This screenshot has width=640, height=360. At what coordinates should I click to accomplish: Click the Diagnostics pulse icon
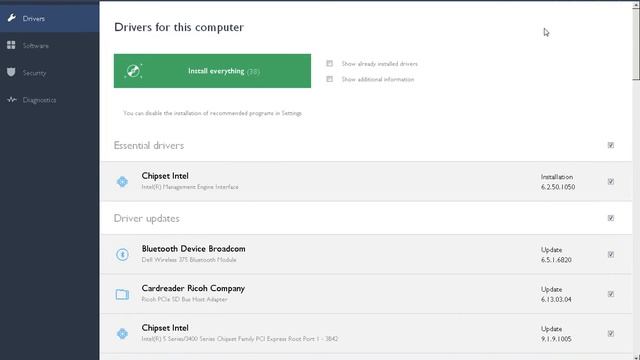pyautogui.click(x=11, y=100)
